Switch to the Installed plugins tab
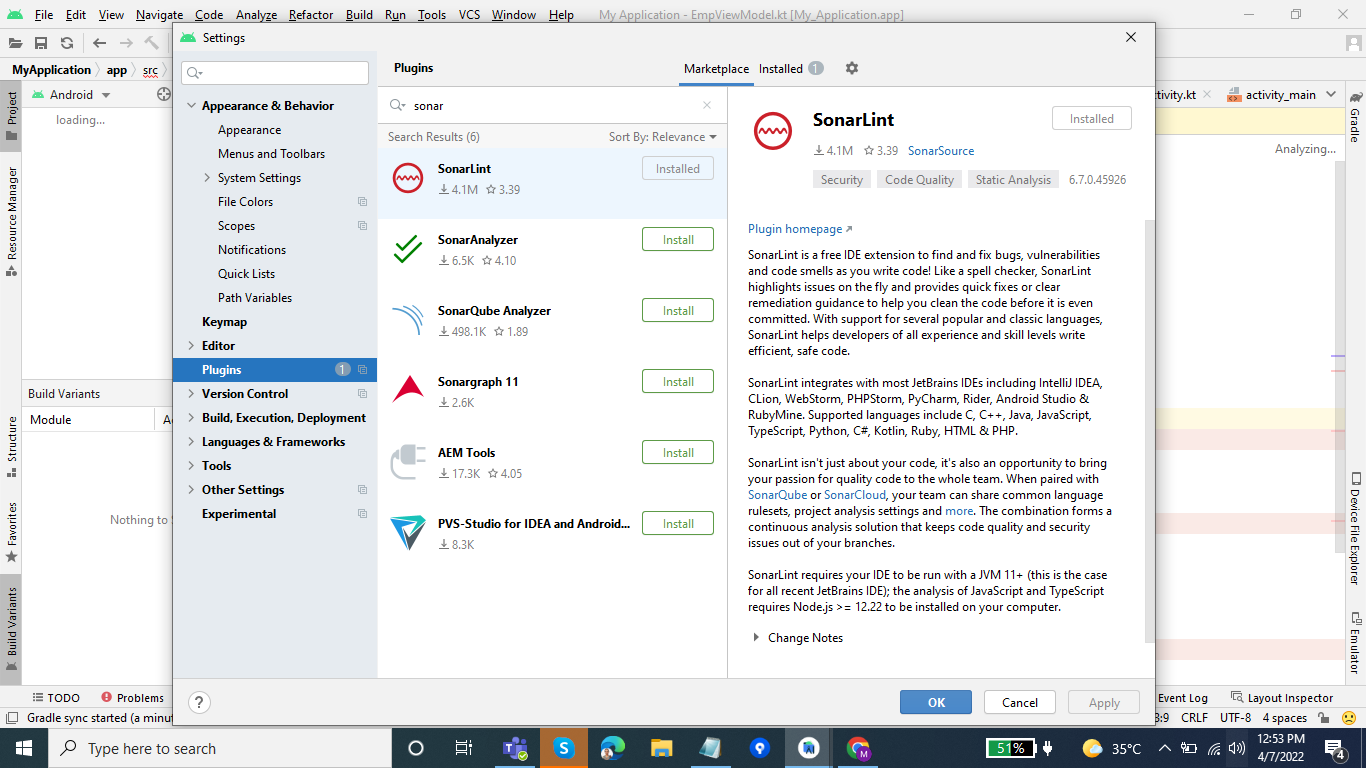Screen dimensions: 1366x768 tap(780, 68)
